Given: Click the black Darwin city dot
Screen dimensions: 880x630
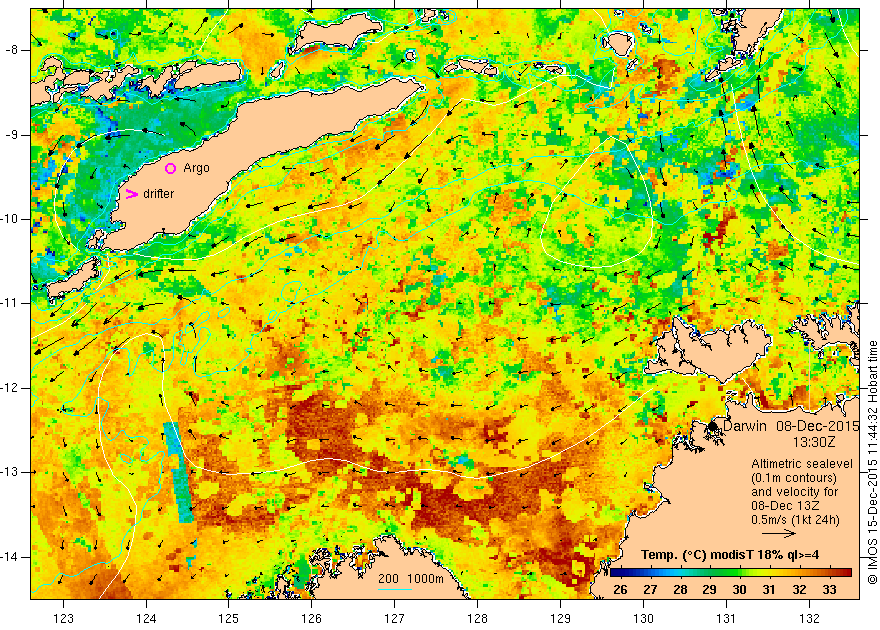Looking at the screenshot, I should [x=712, y=426].
